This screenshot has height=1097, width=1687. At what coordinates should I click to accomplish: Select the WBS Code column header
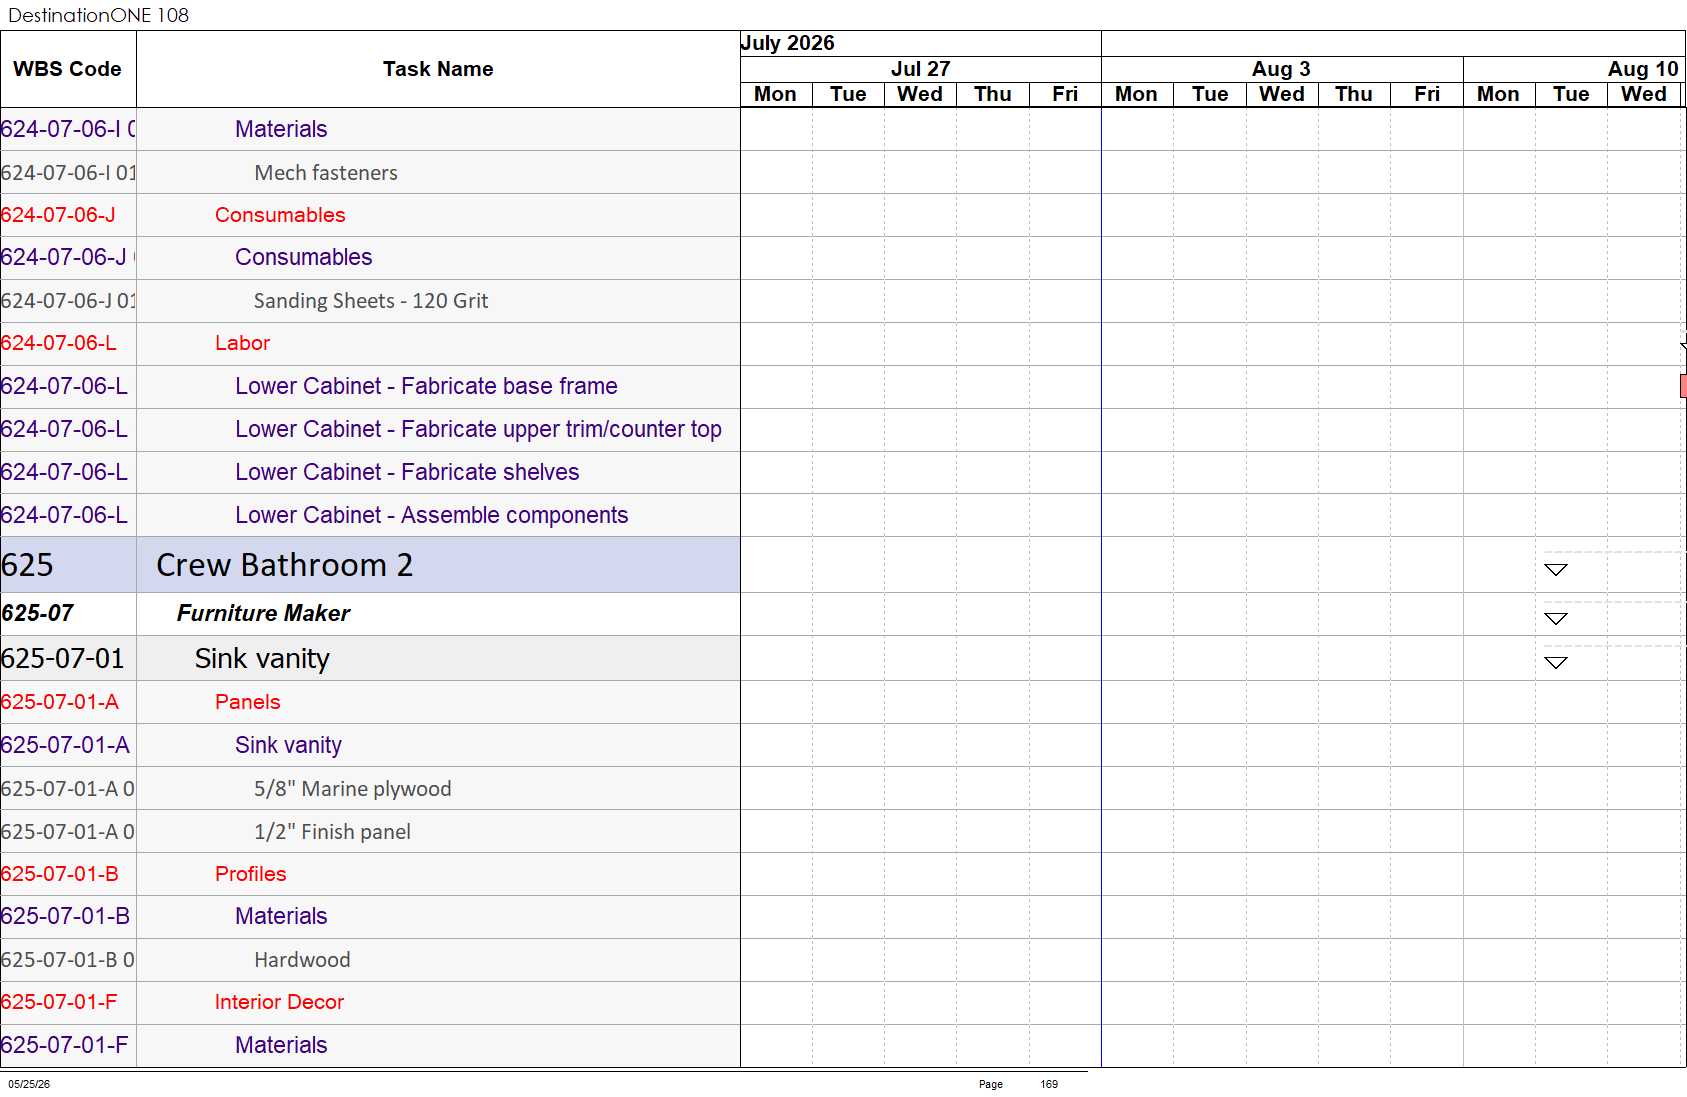click(68, 69)
